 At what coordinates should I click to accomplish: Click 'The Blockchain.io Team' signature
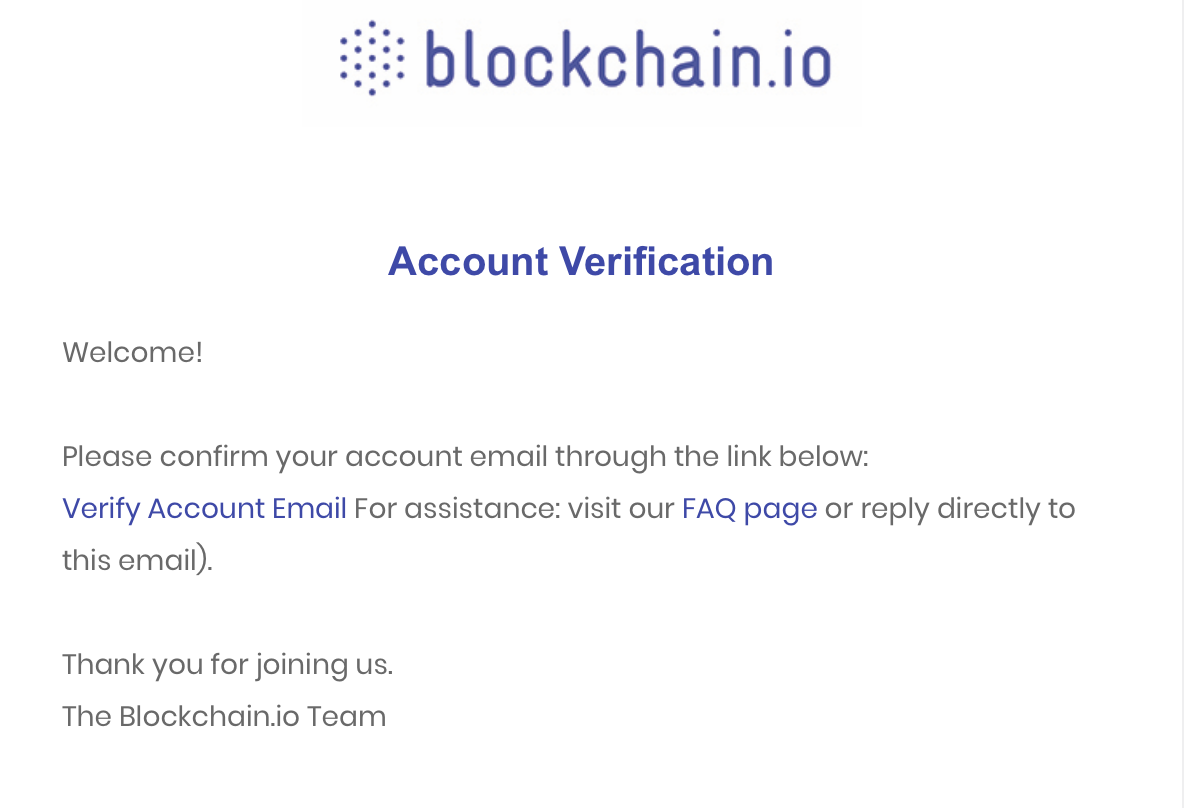click(x=224, y=717)
